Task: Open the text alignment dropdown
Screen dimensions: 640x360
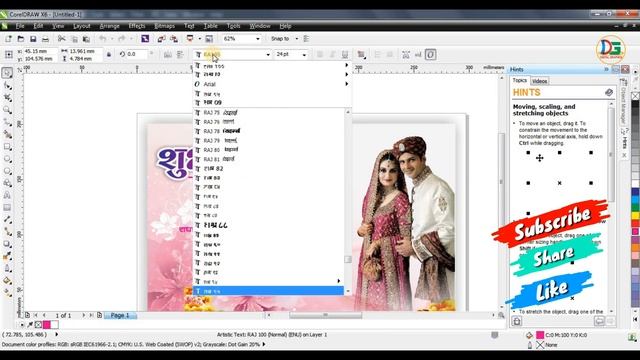Action: click(361, 54)
